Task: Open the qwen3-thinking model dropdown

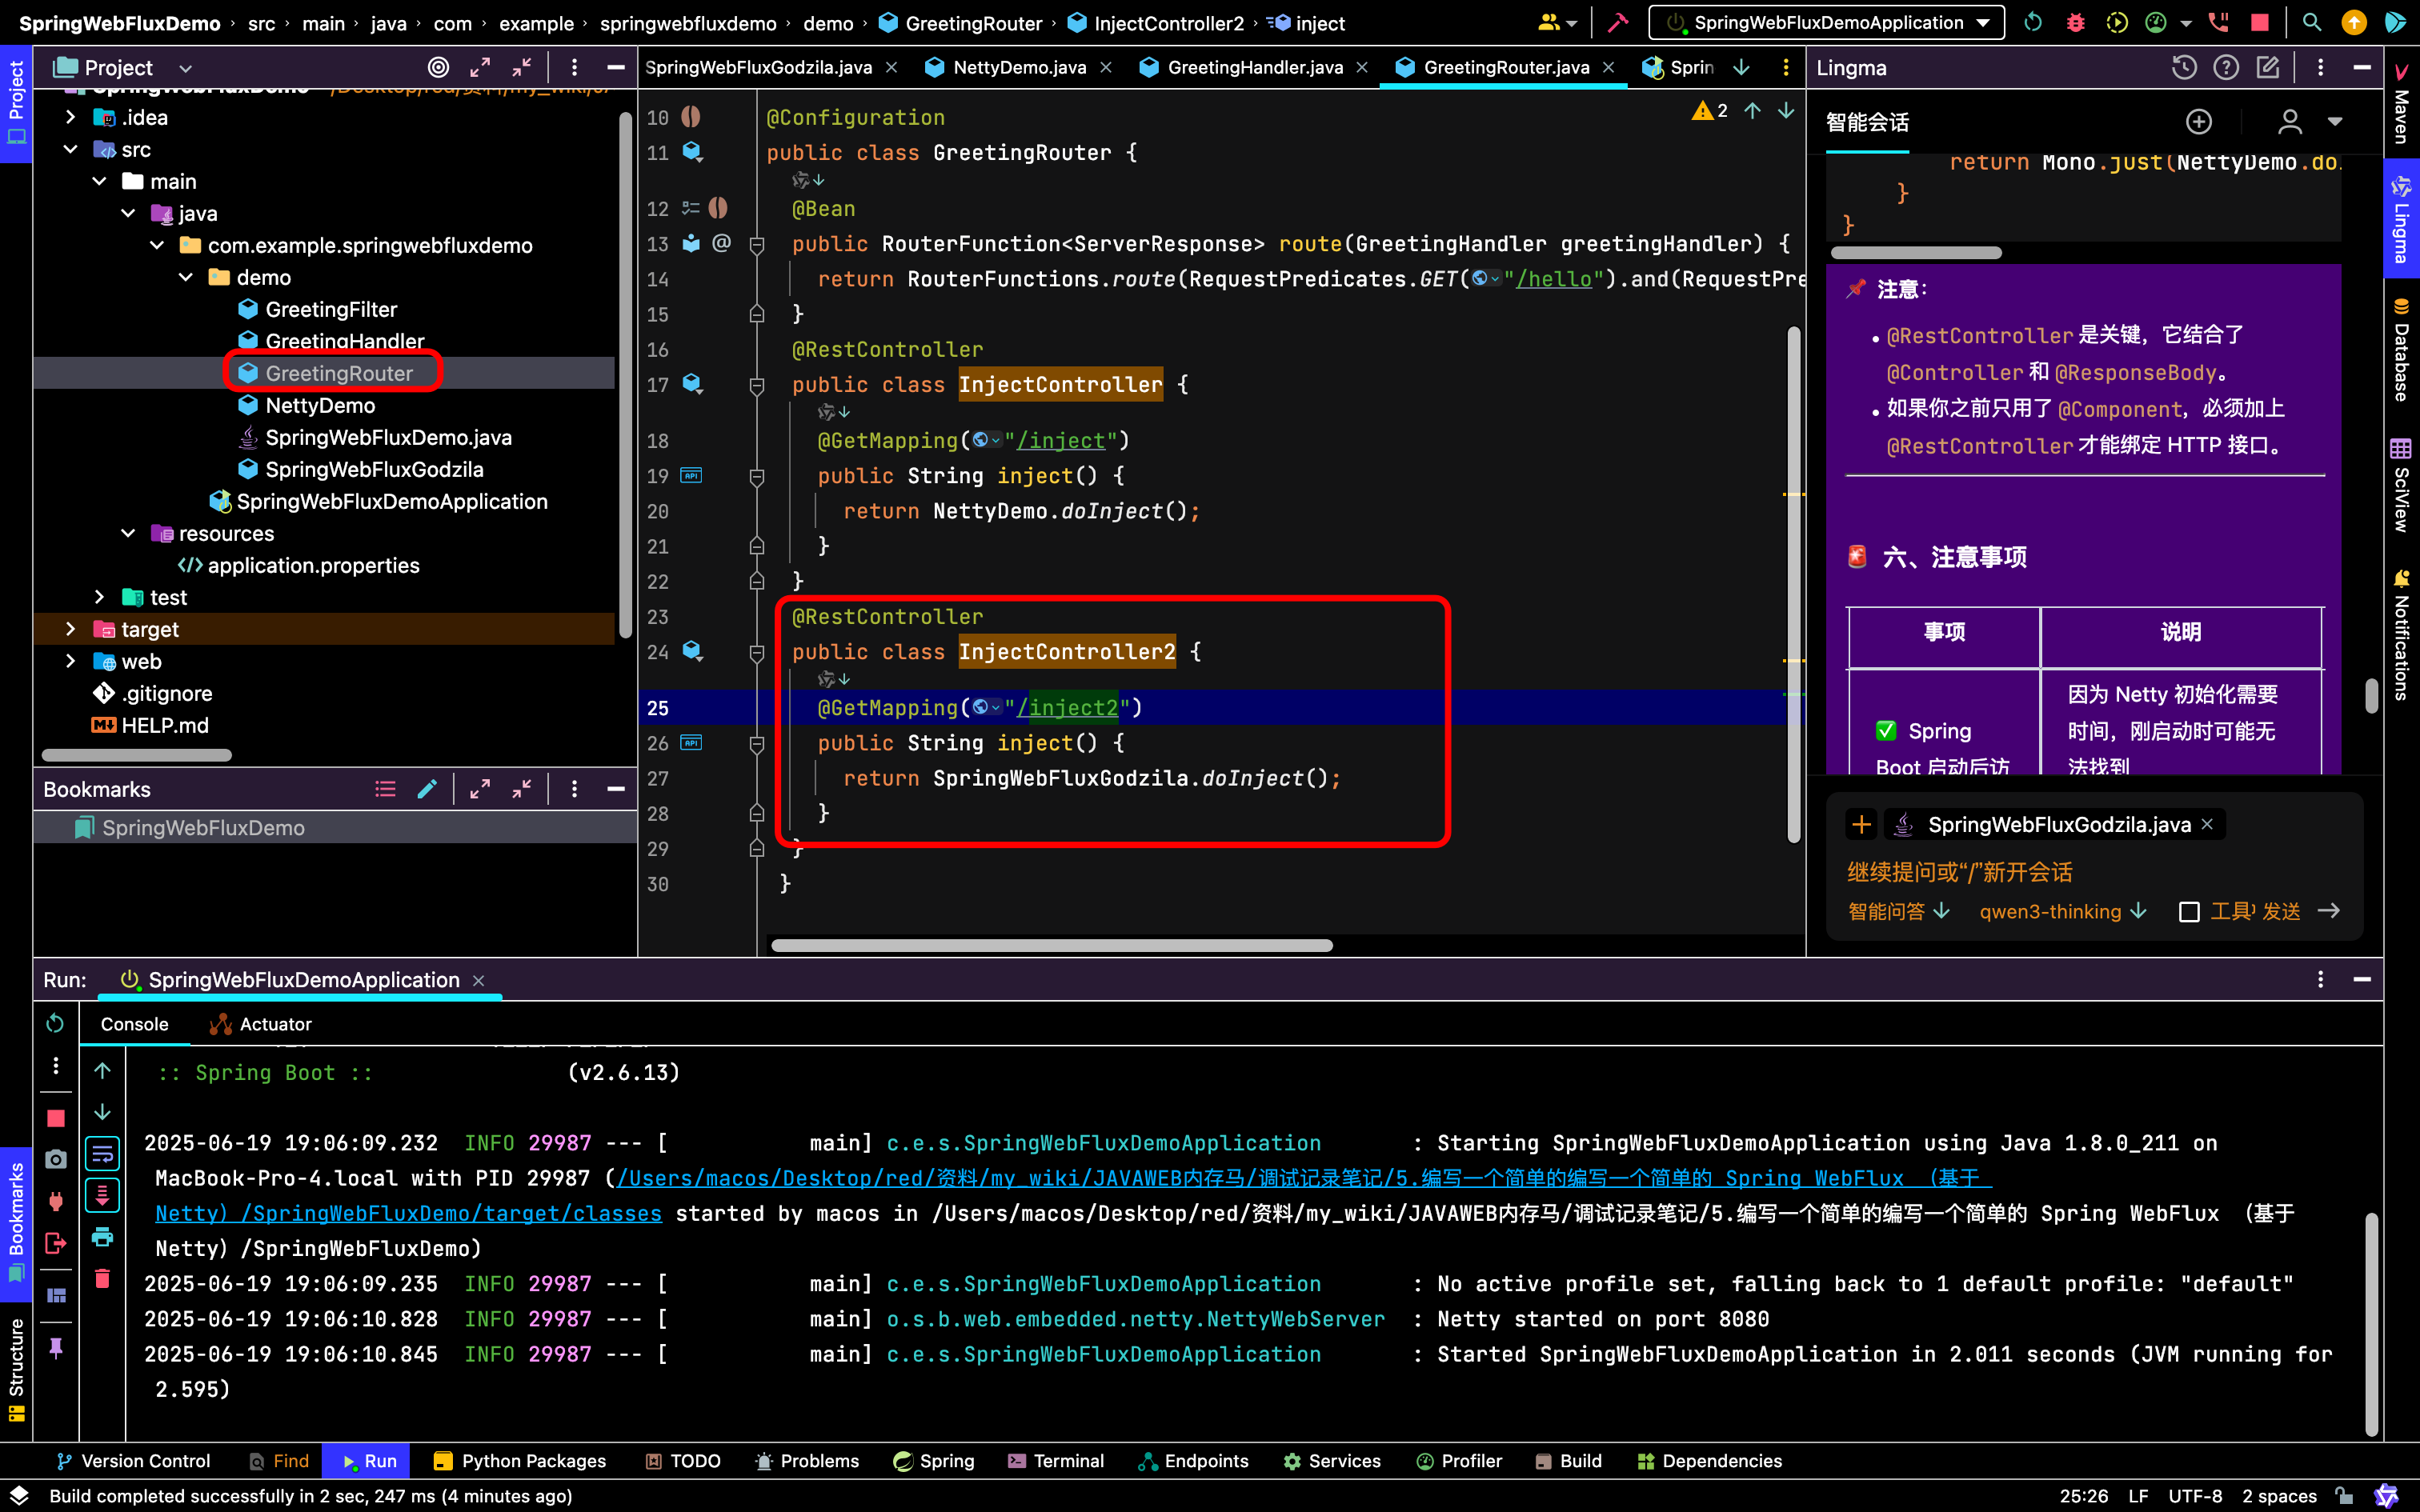Action: [x=2062, y=911]
